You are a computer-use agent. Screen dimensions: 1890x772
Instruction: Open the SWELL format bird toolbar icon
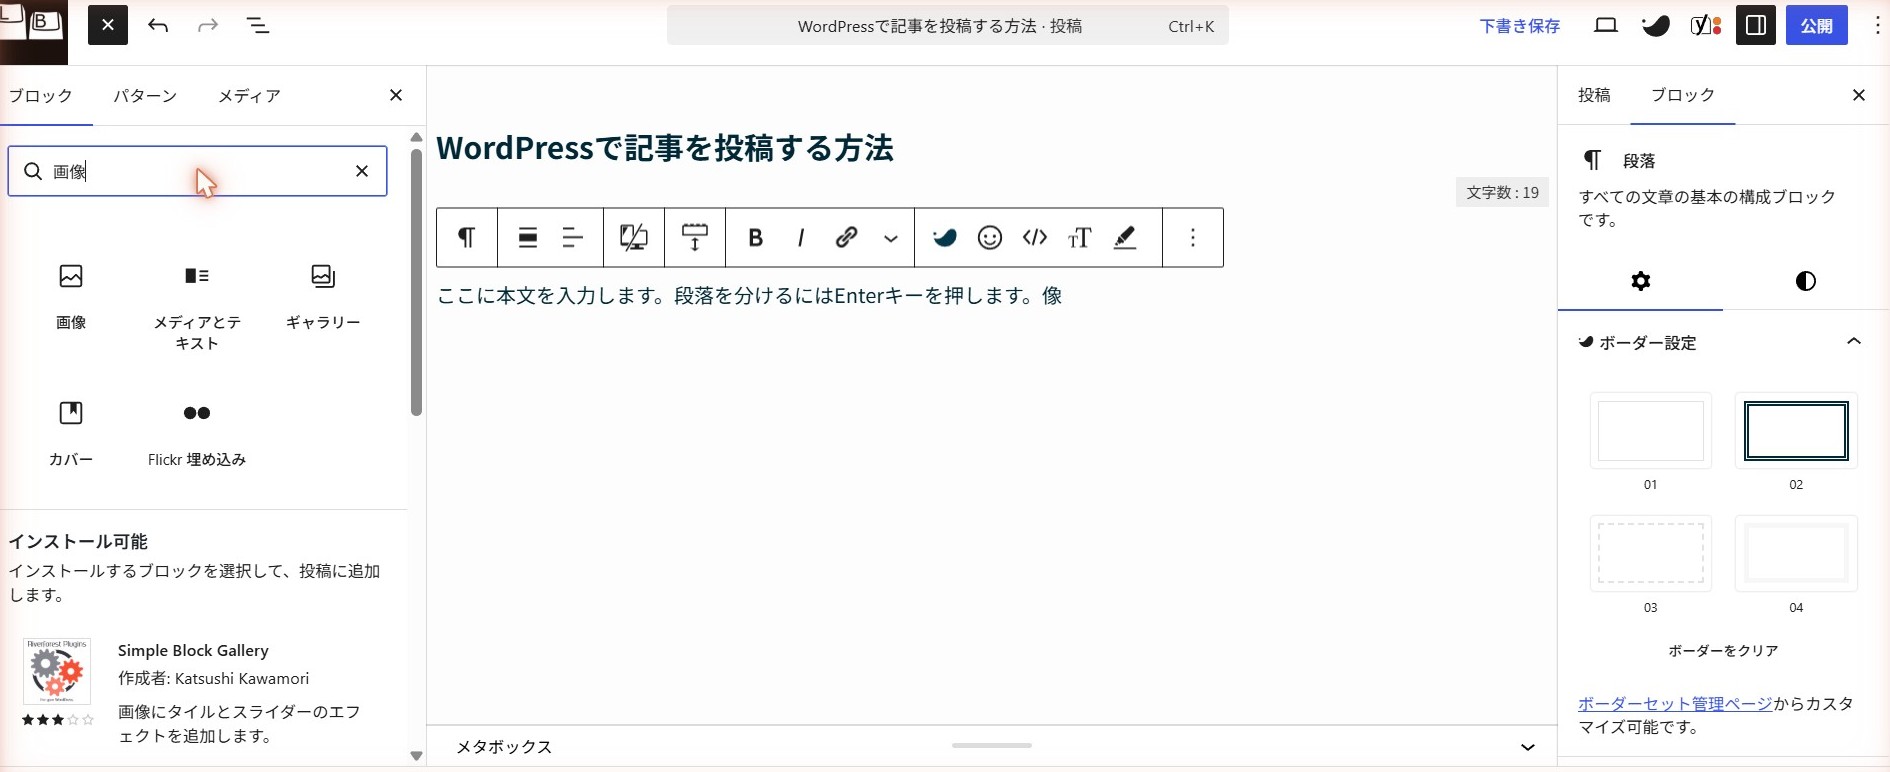[945, 237]
